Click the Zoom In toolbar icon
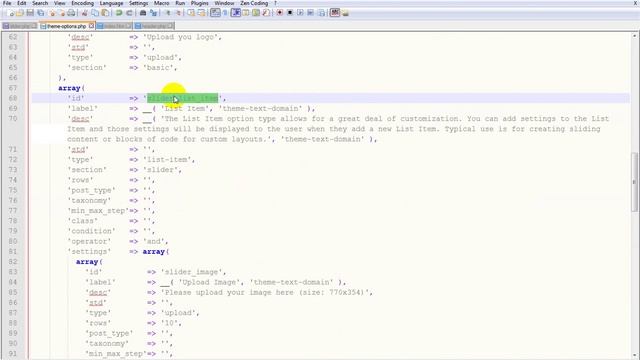This screenshot has width=640, height=360. click(x=168, y=13)
